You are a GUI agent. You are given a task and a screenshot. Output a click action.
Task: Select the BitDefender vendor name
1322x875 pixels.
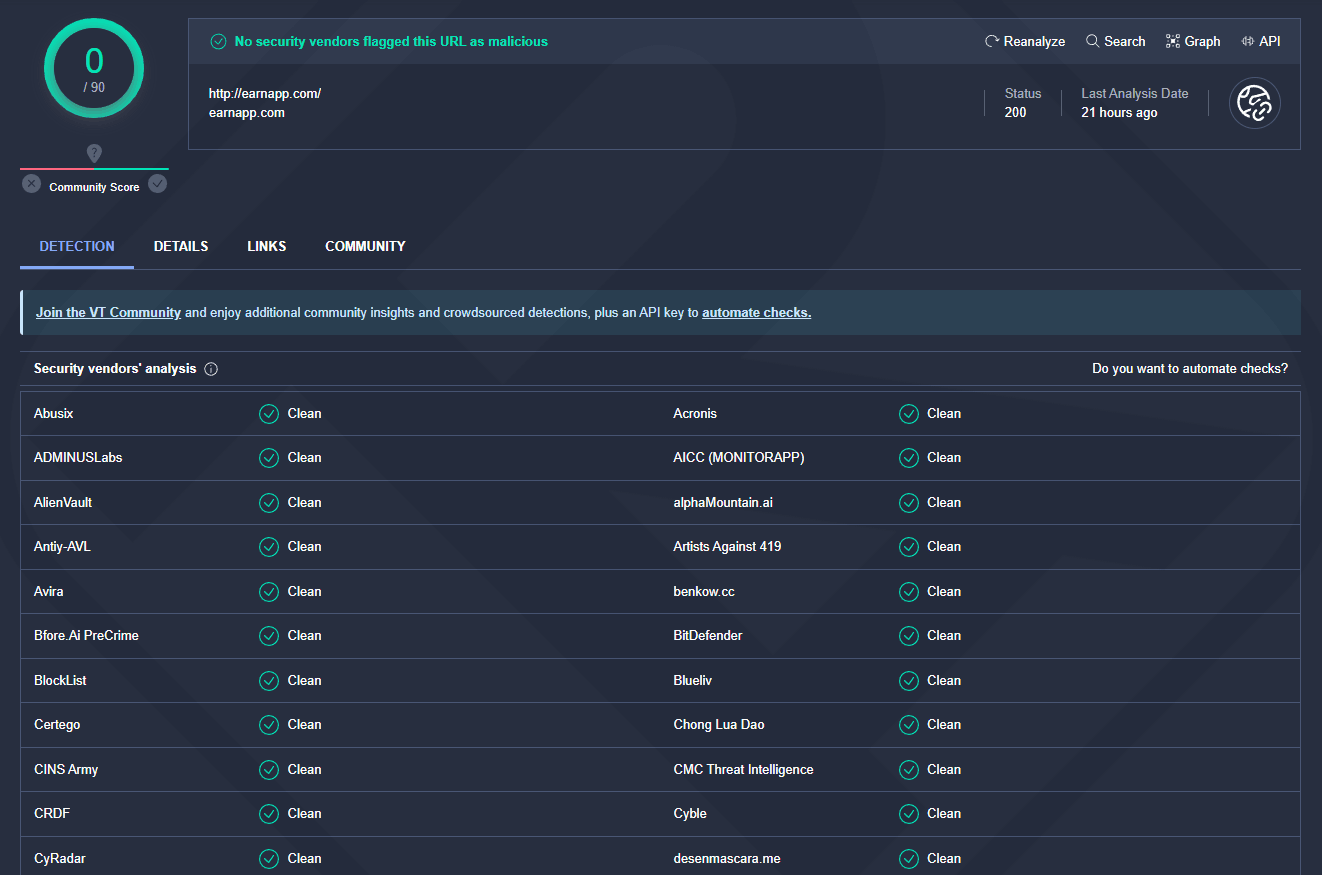pyautogui.click(x=708, y=636)
